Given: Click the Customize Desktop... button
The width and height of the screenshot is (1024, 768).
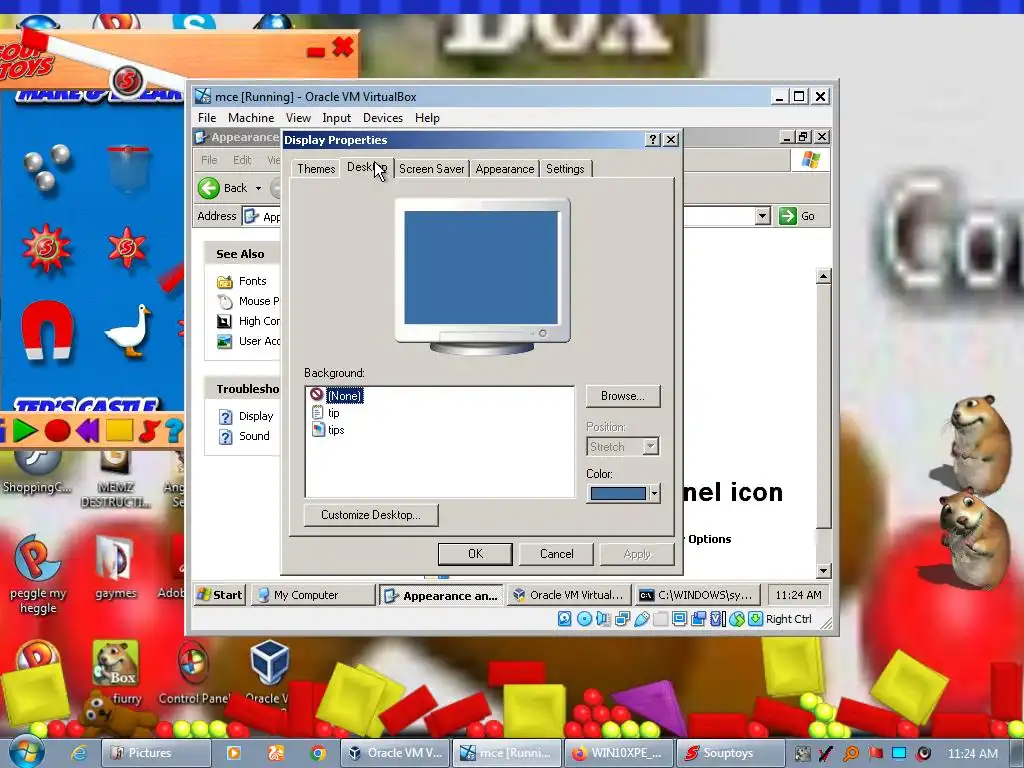Looking at the screenshot, I should click(371, 515).
